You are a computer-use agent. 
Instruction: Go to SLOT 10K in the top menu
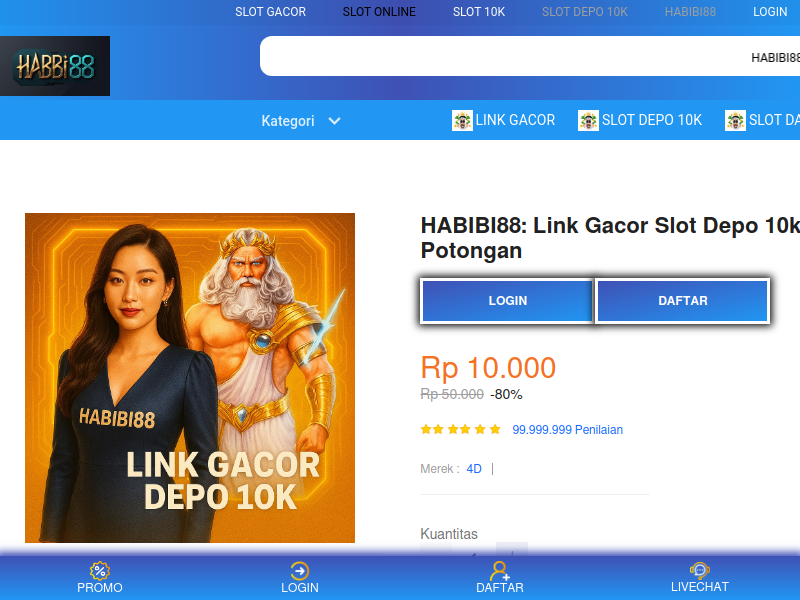point(479,12)
